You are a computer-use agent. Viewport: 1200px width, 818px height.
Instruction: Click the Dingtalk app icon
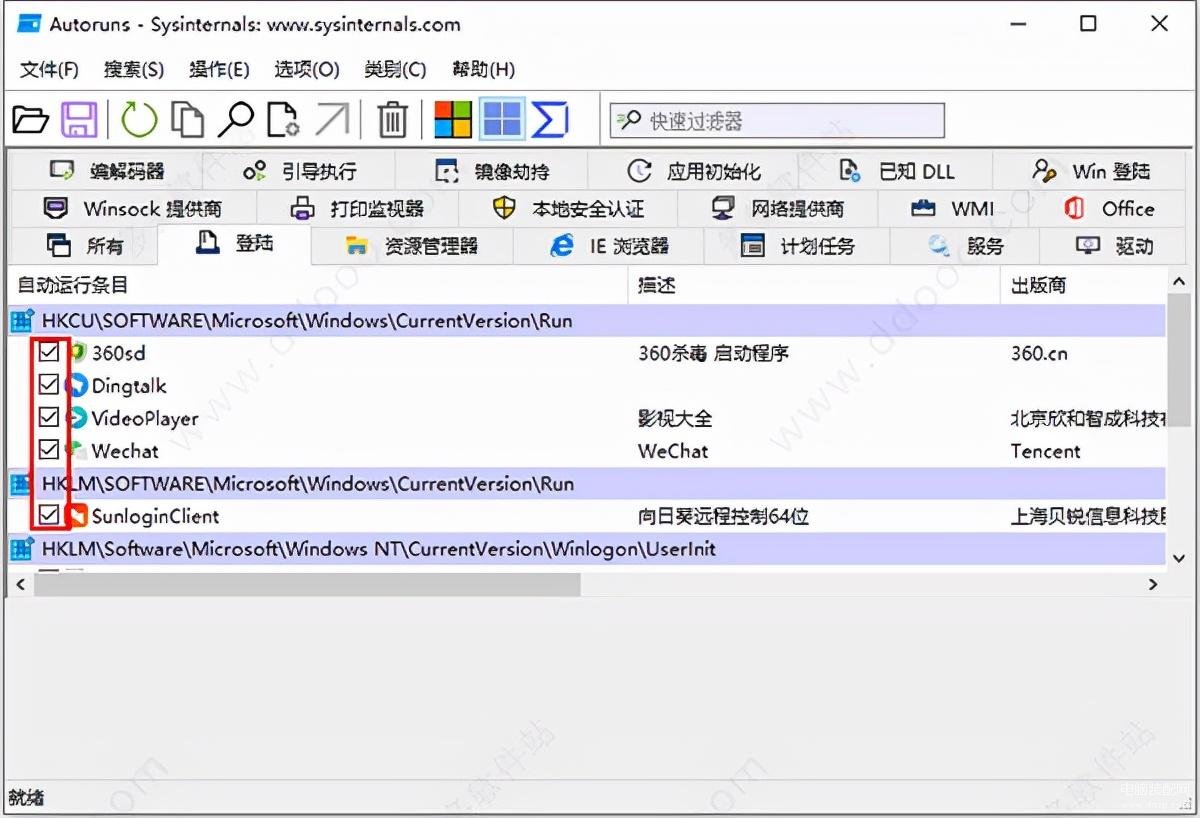pyautogui.click(x=76, y=385)
